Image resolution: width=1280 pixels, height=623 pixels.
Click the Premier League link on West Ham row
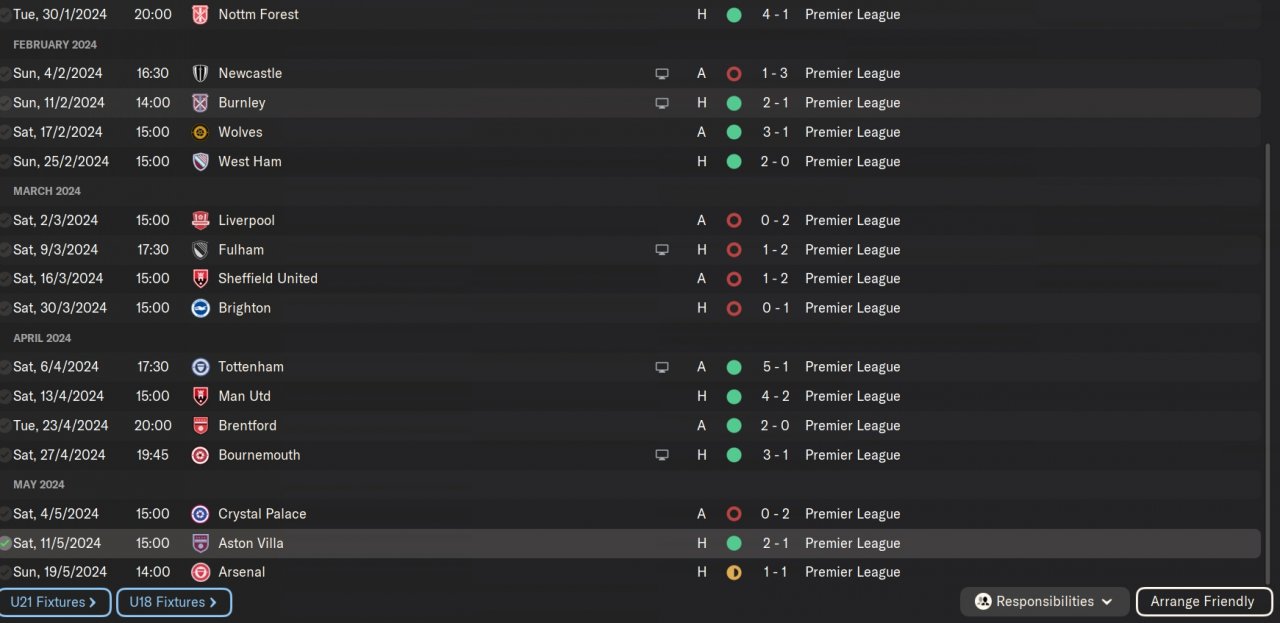852,162
